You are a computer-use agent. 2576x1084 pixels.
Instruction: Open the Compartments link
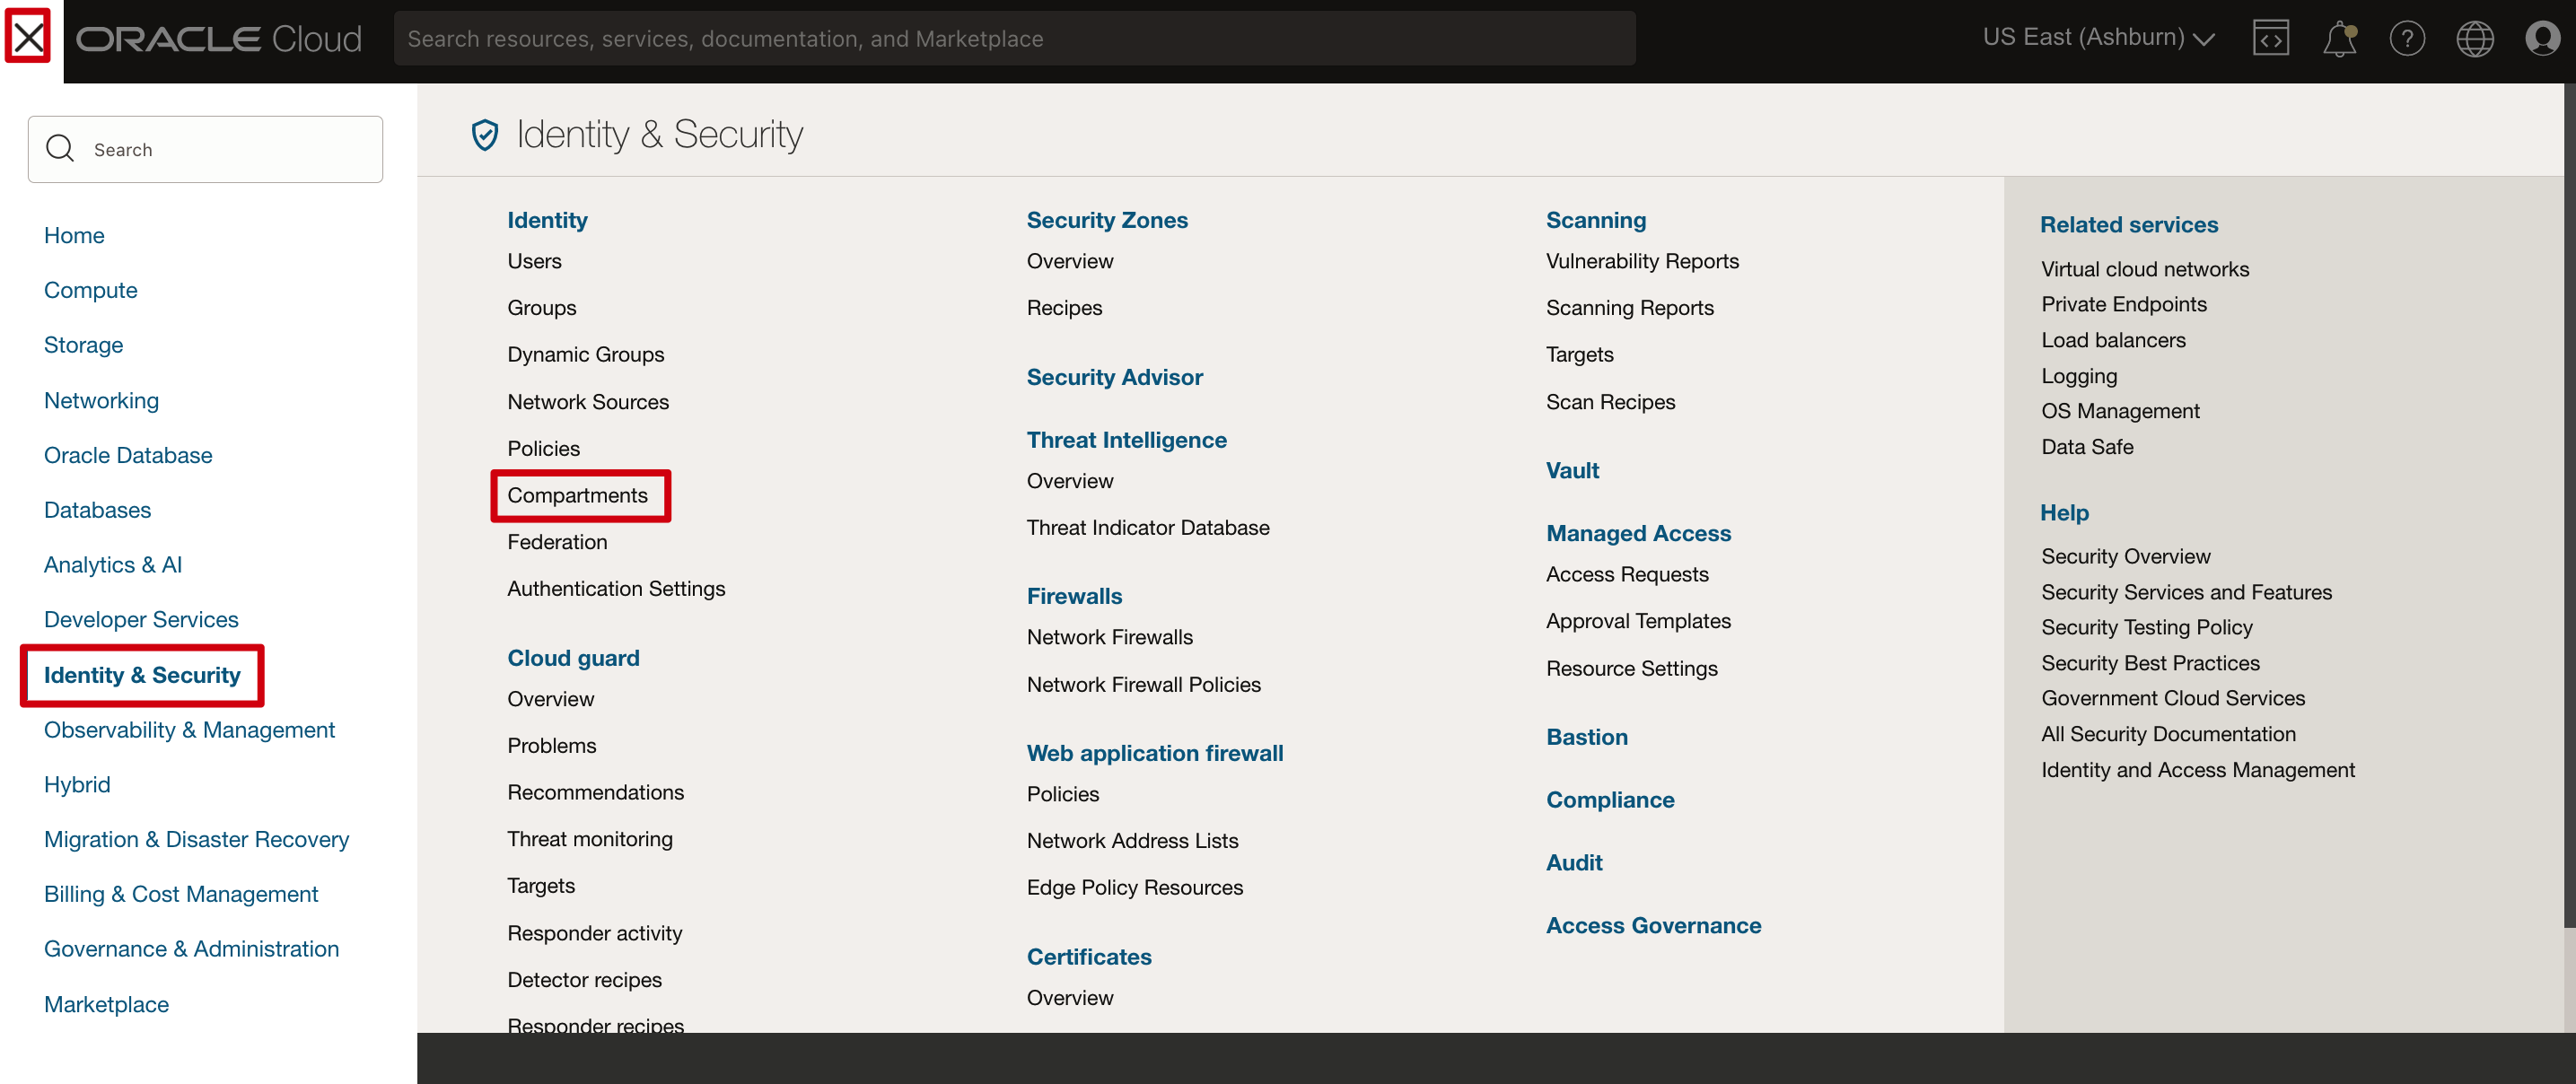(577, 495)
